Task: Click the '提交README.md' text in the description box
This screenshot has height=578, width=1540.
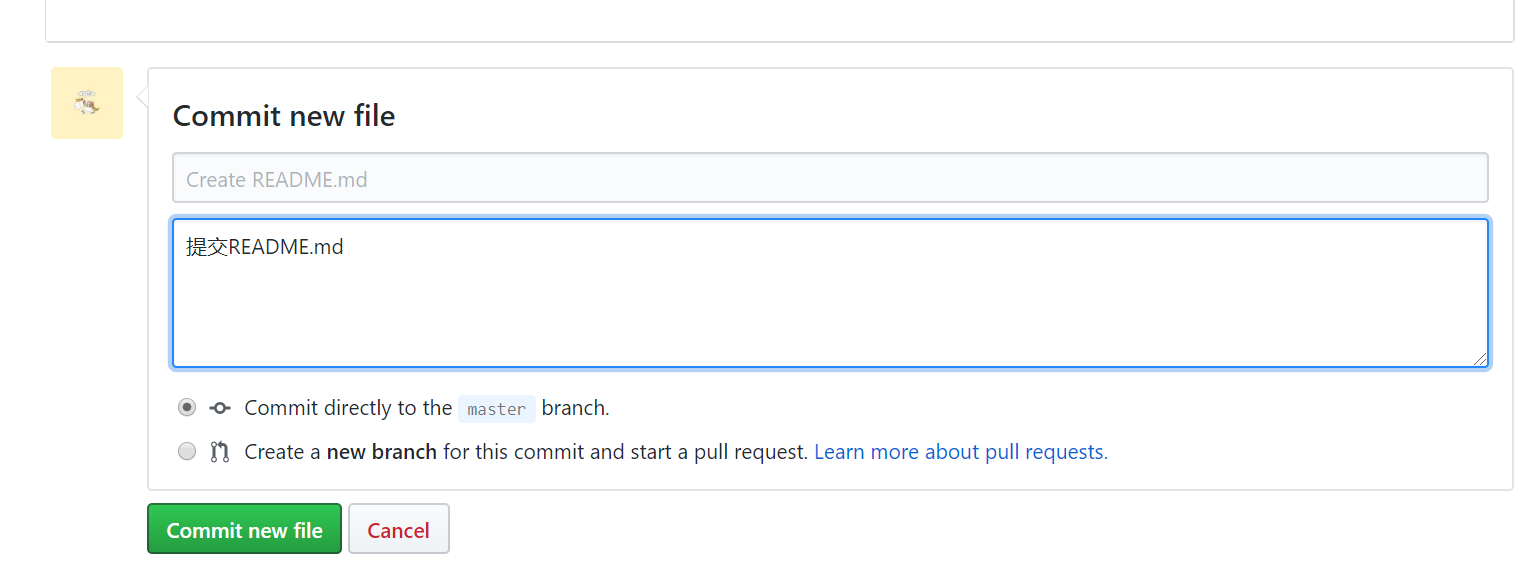Action: point(265,247)
